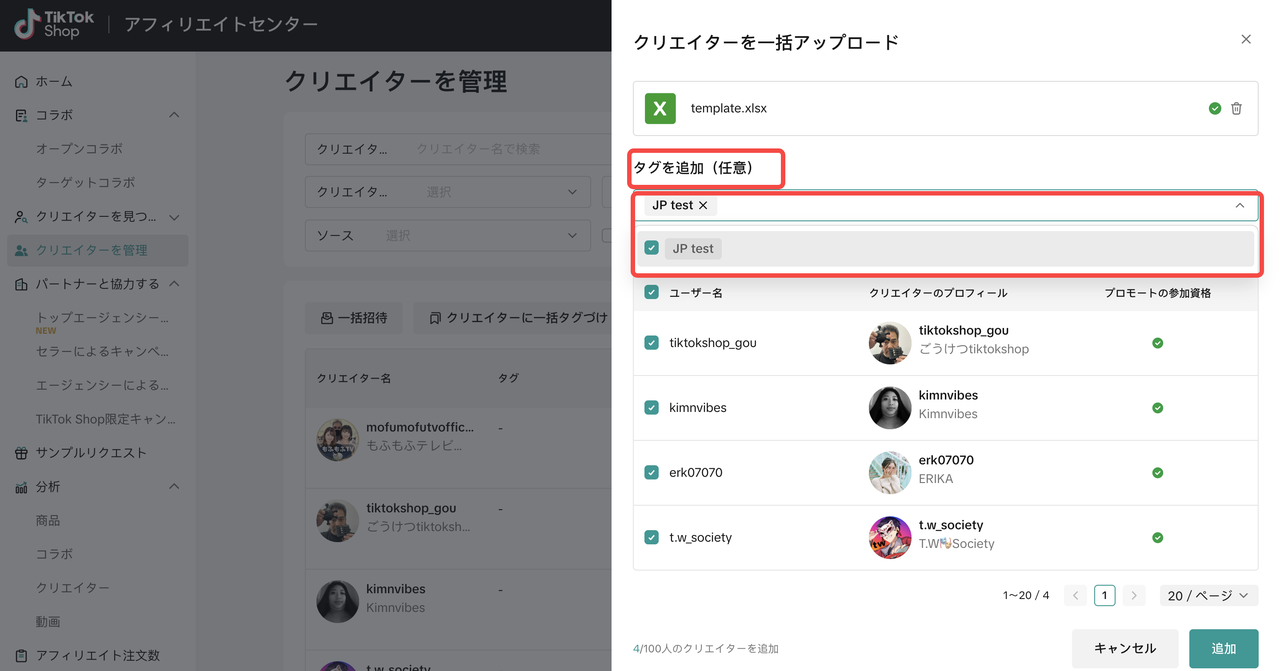1280x671 pixels.
Task: Click tiktokshop_gou avatar in upload panel
Action: 890,343
